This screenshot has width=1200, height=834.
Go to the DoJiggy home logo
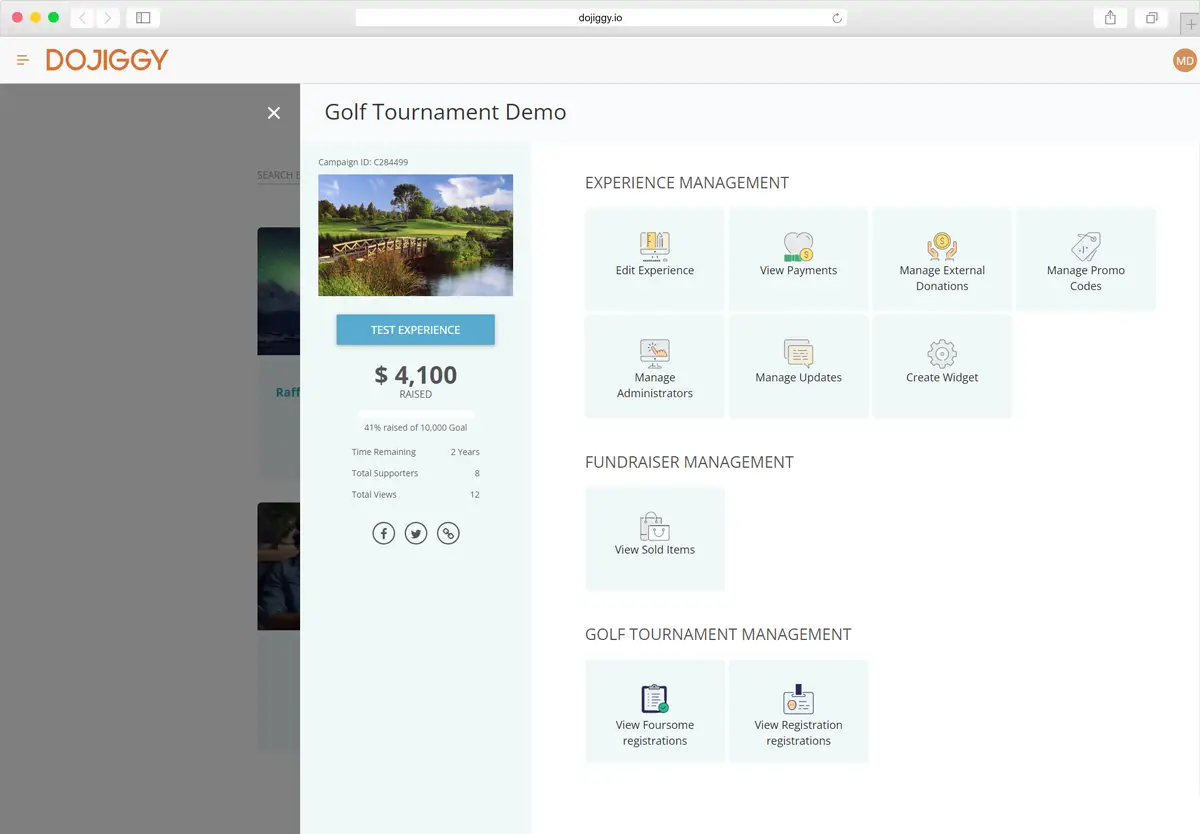tap(106, 59)
